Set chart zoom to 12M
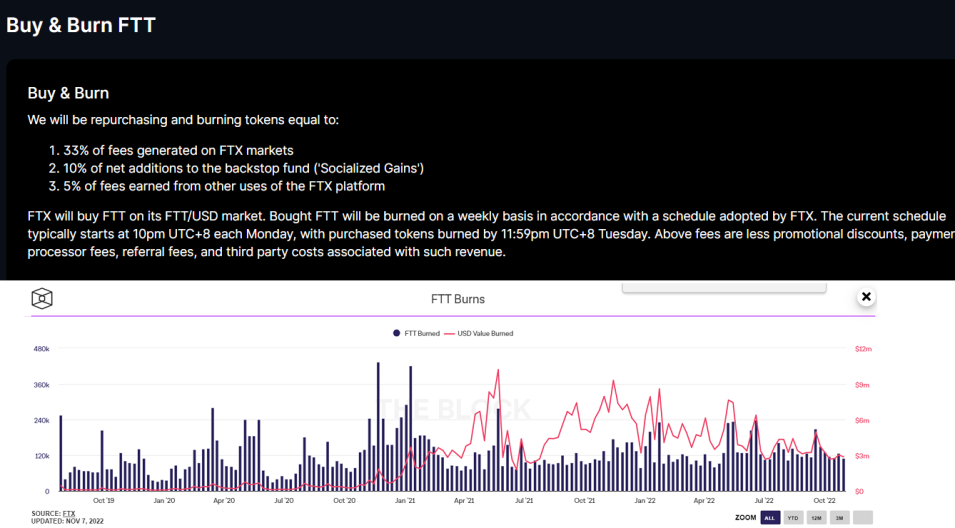955x528 pixels. click(x=816, y=518)
